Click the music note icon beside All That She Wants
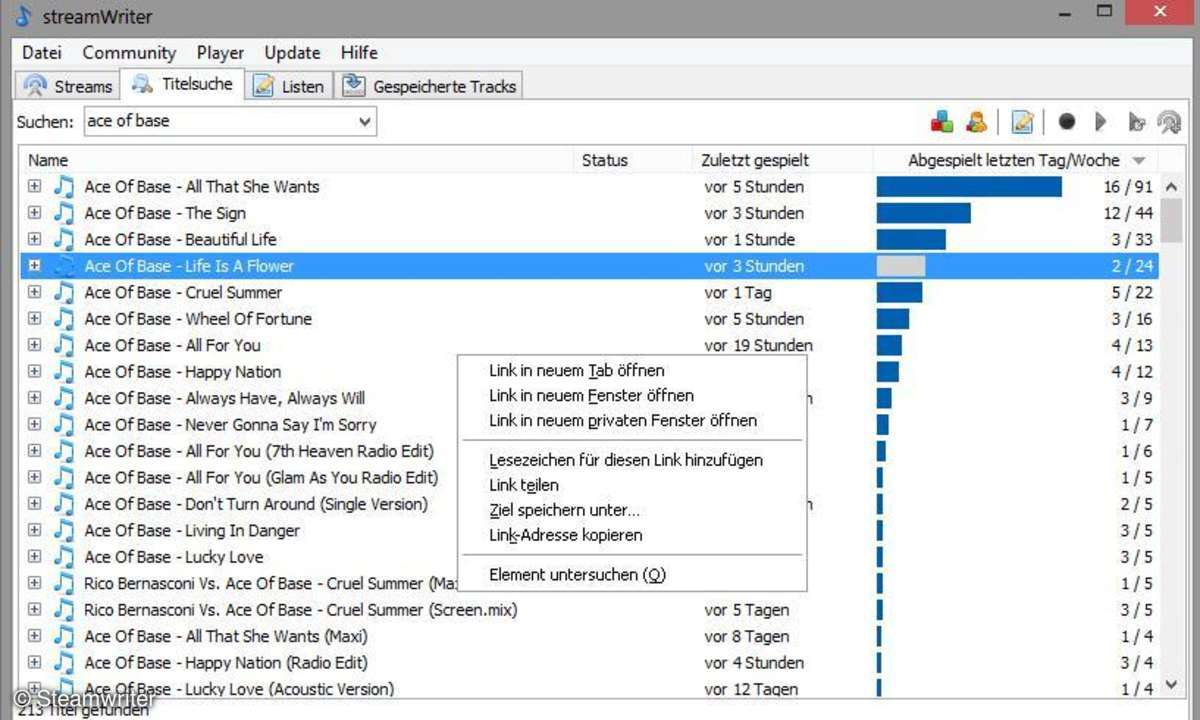The height and width of the screenshot is (720, 1200). click(x=64, y=186)
